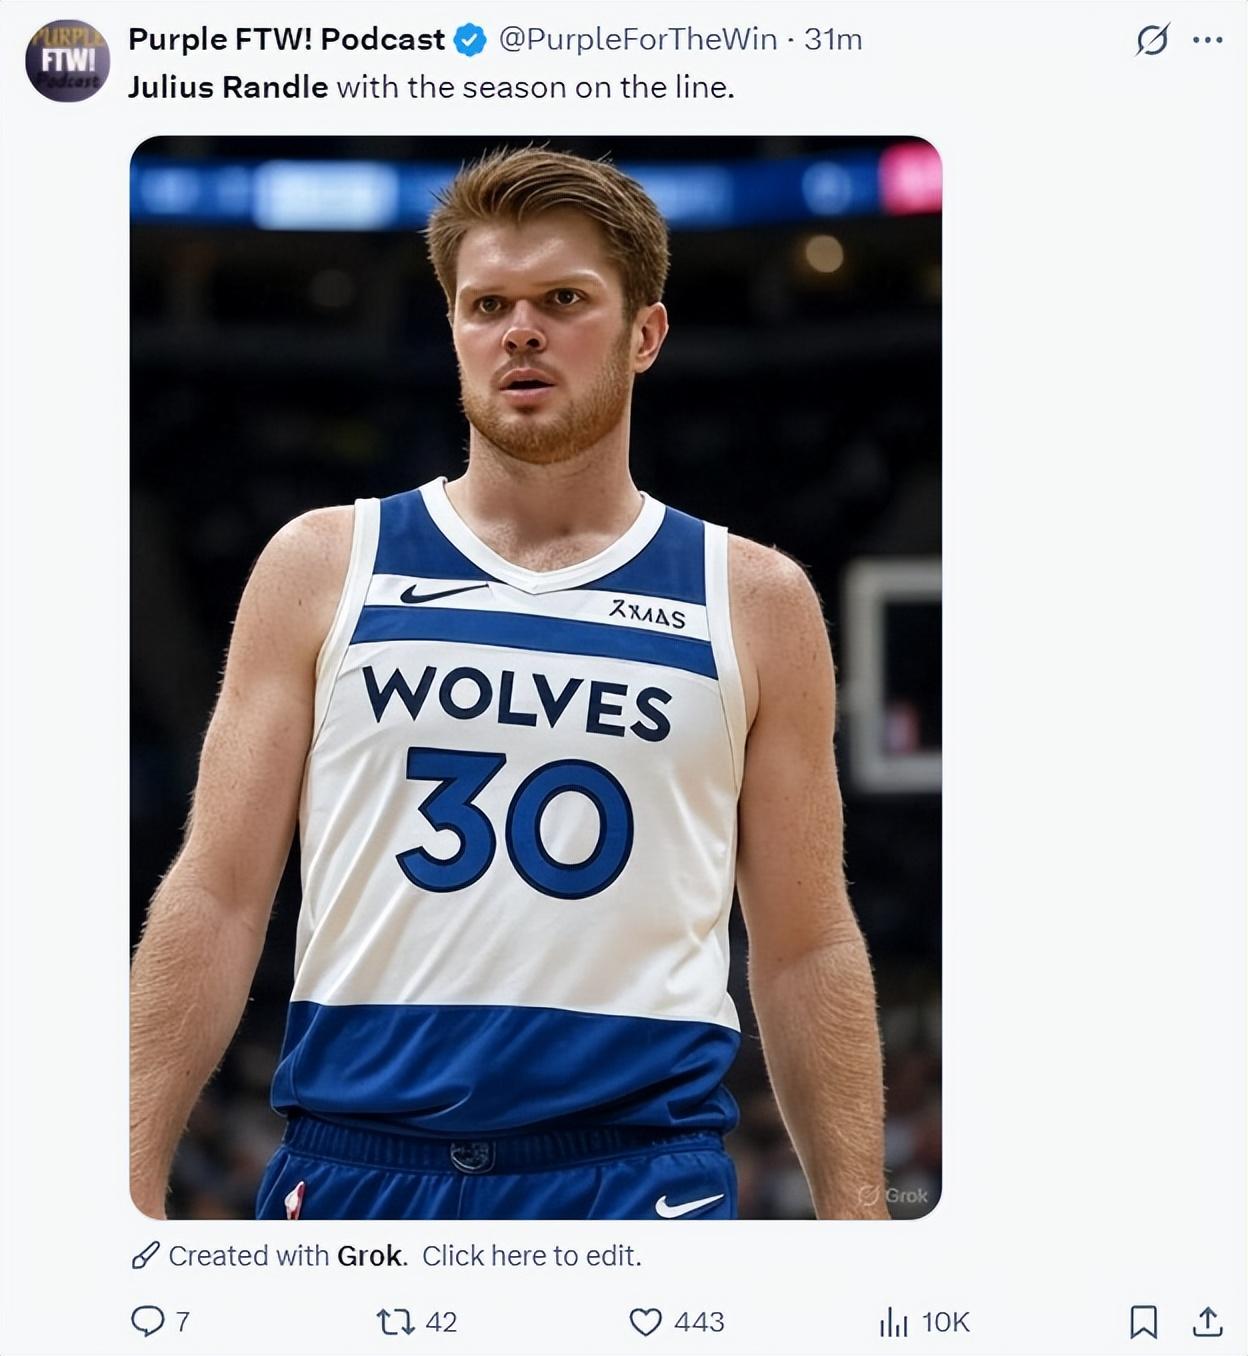Open the three-dot more options menu

point(1207,40)
